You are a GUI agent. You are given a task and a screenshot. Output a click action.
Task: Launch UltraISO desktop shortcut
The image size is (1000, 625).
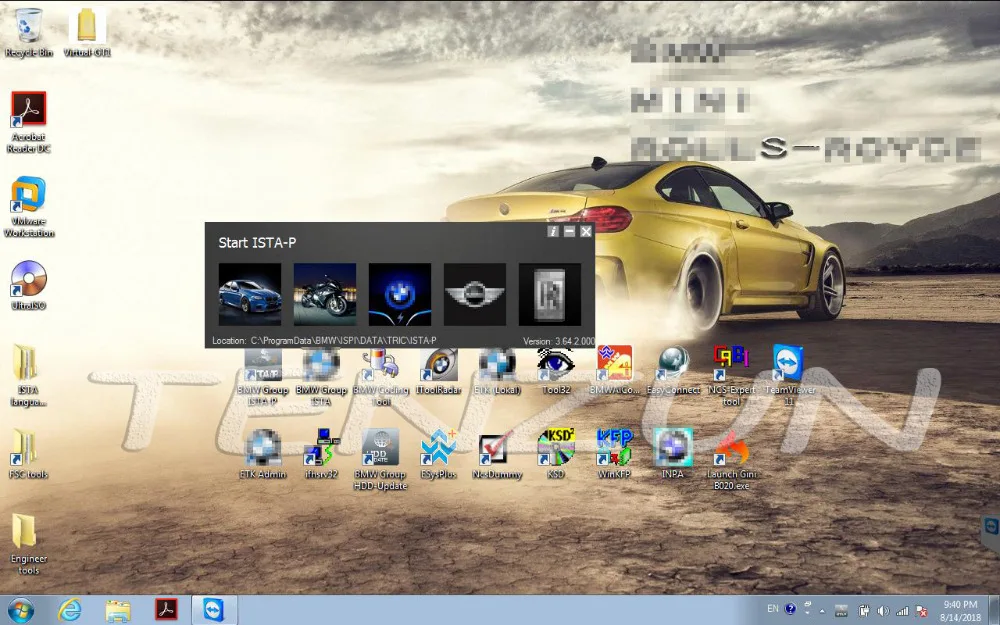[29, 285]
